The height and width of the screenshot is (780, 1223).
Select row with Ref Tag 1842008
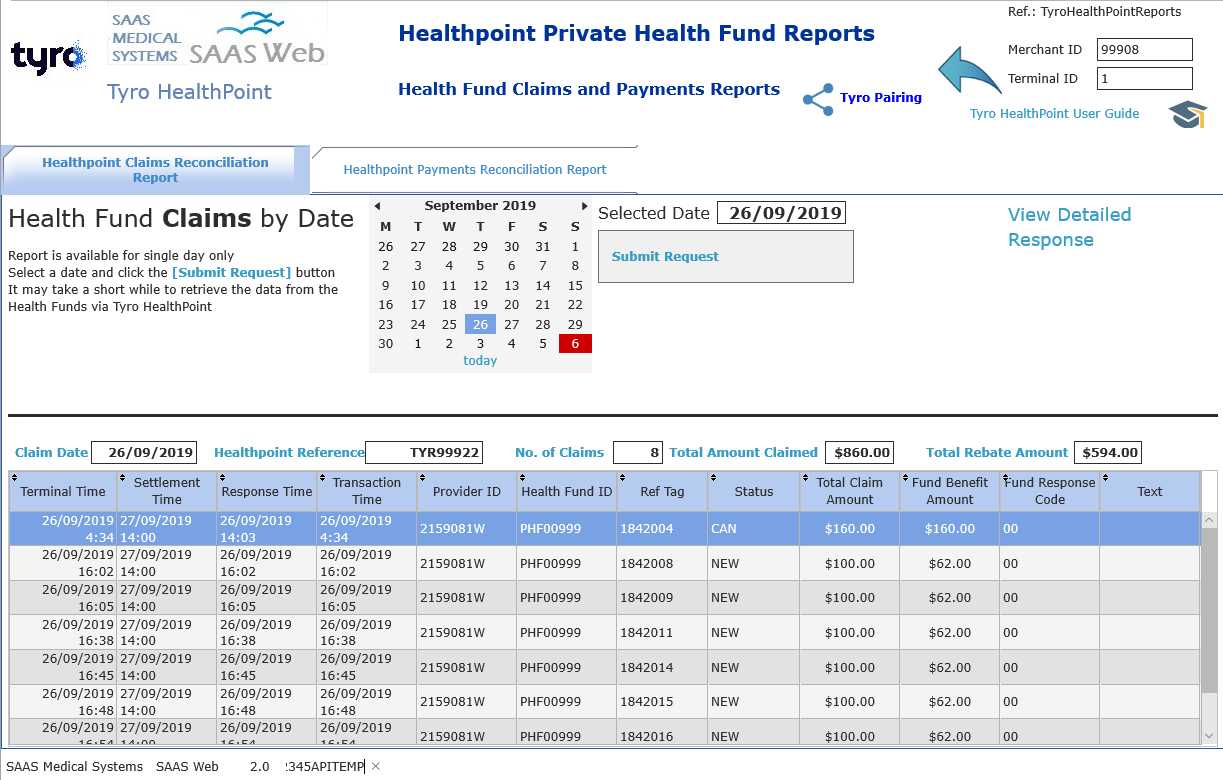point(604,564)
